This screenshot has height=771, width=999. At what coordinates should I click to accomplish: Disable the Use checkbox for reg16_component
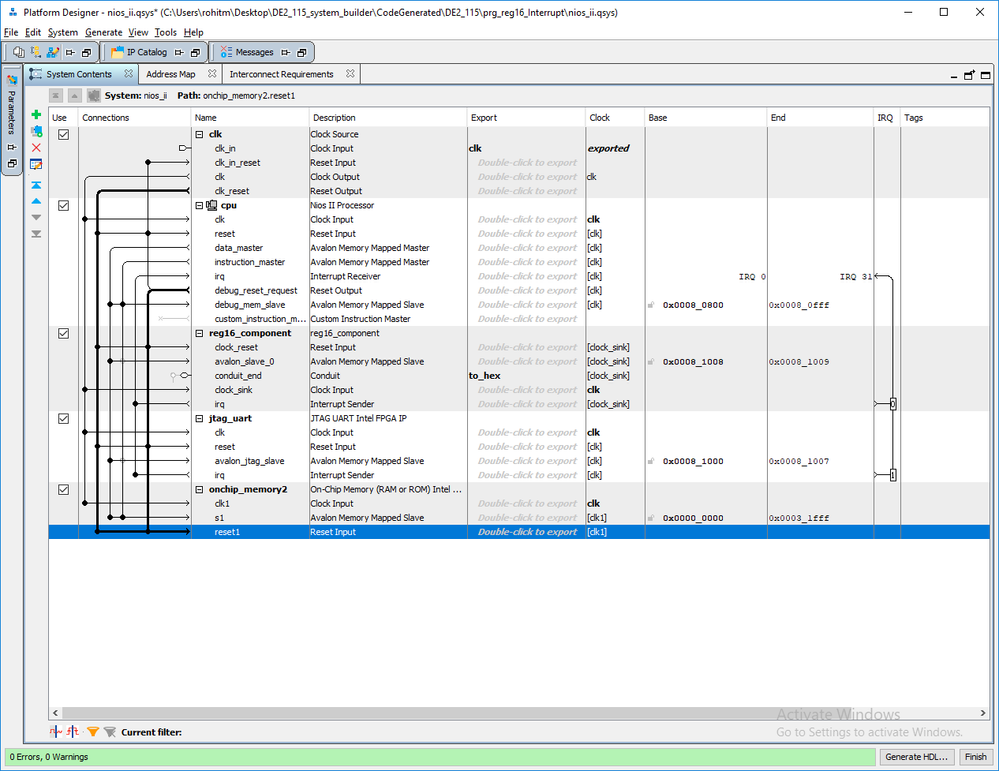[63, 333]
